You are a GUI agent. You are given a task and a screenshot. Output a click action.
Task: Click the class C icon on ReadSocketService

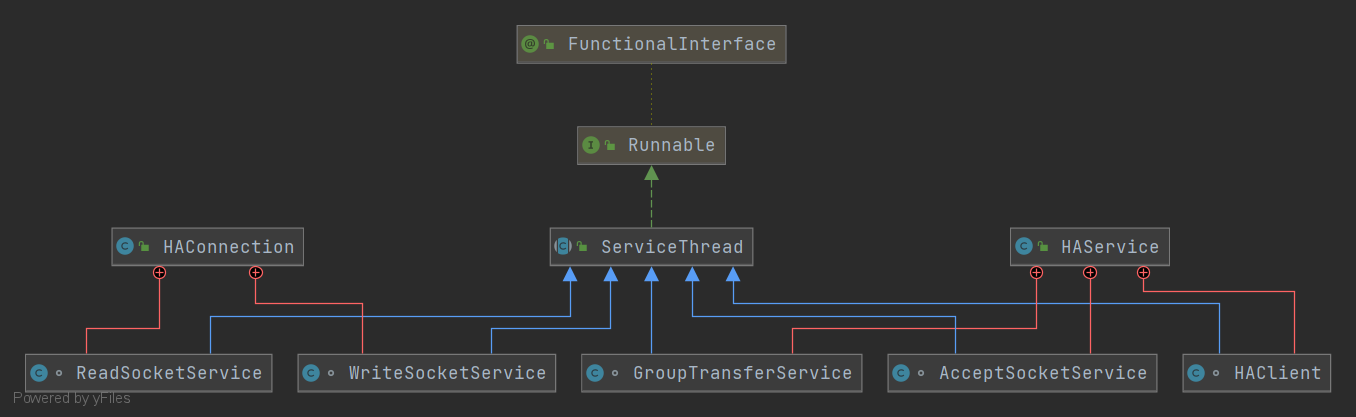click(x=38, y=373)
